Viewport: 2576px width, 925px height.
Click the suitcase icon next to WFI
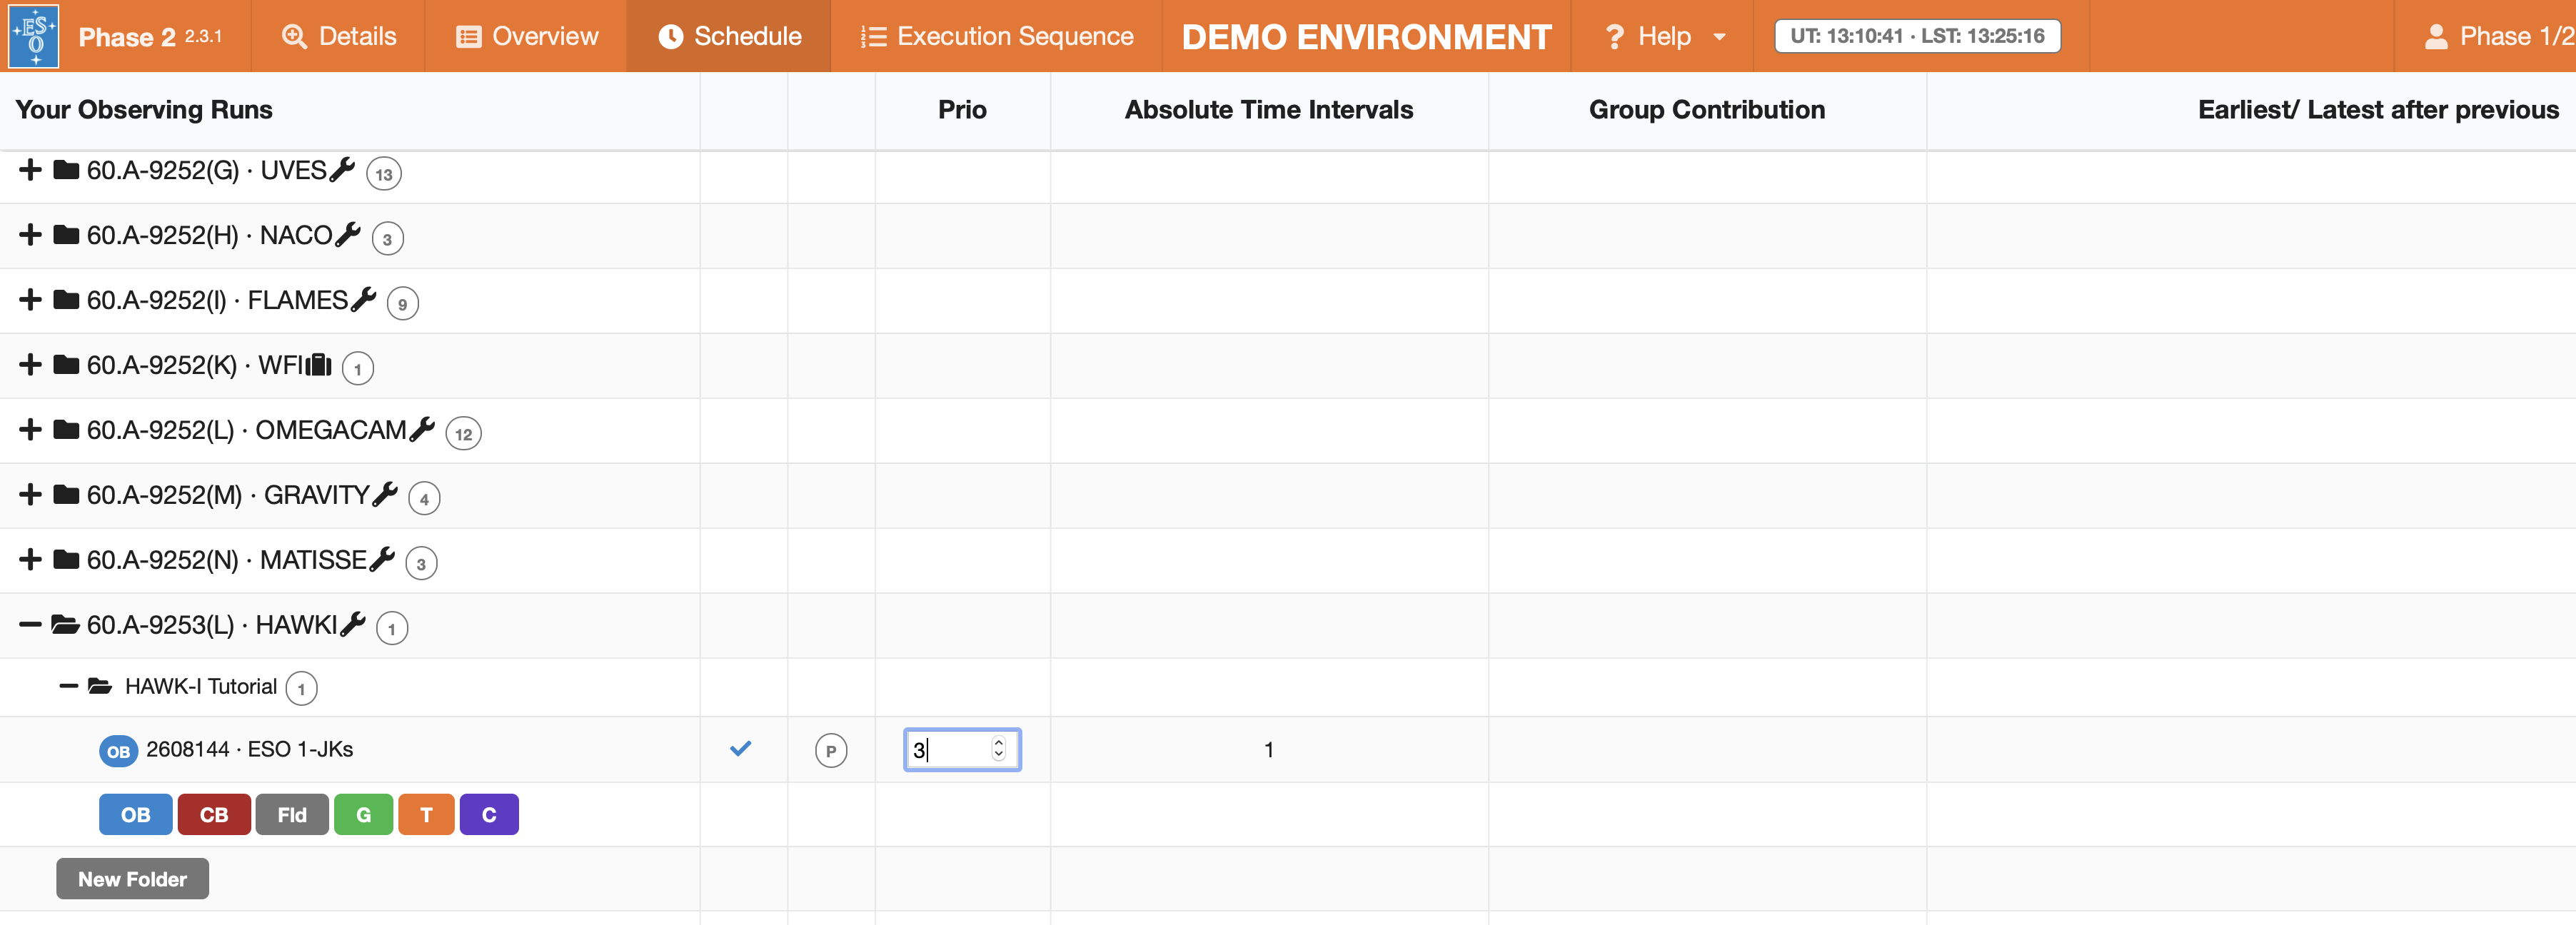tap(319, 364)
